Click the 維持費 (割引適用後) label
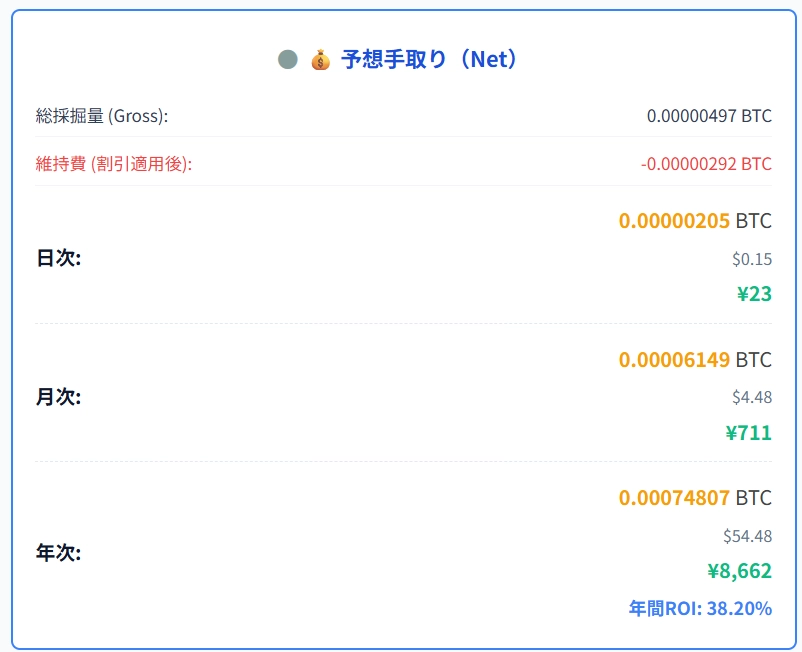The image size is (802, 652). pyautogui.click(x=114, y=164)
